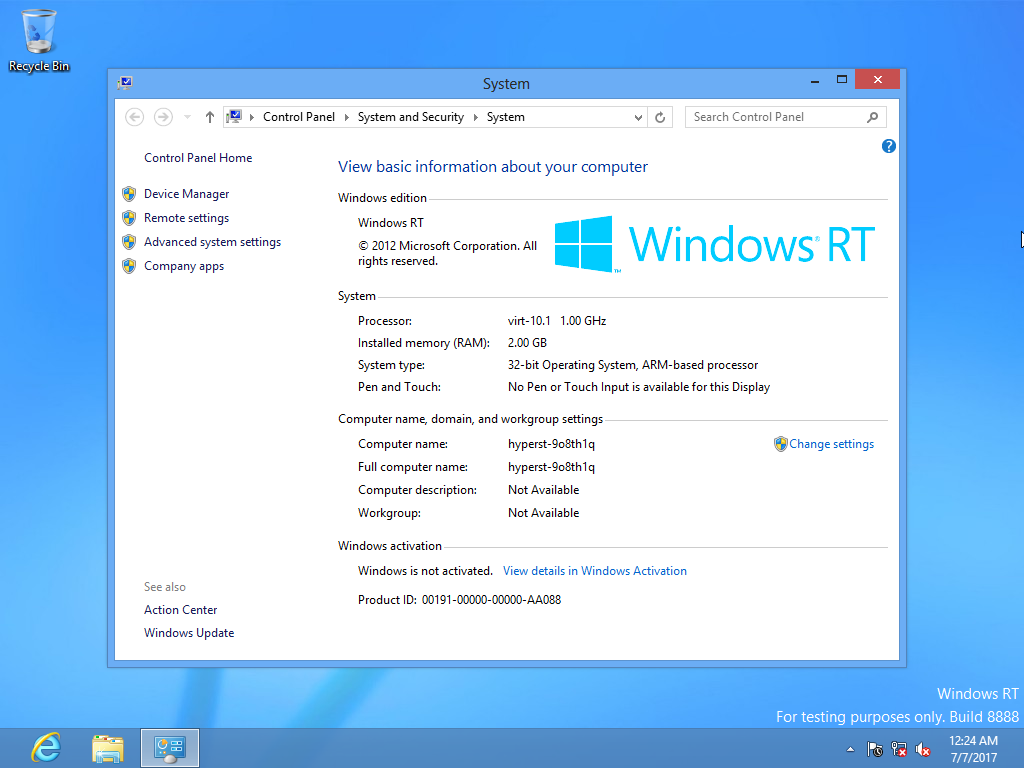The height and width of the screenshot is (768, 1024).
Task: Click the volume speaker icon in system tray
Action: pyautogui.click(x=924, y=749)
